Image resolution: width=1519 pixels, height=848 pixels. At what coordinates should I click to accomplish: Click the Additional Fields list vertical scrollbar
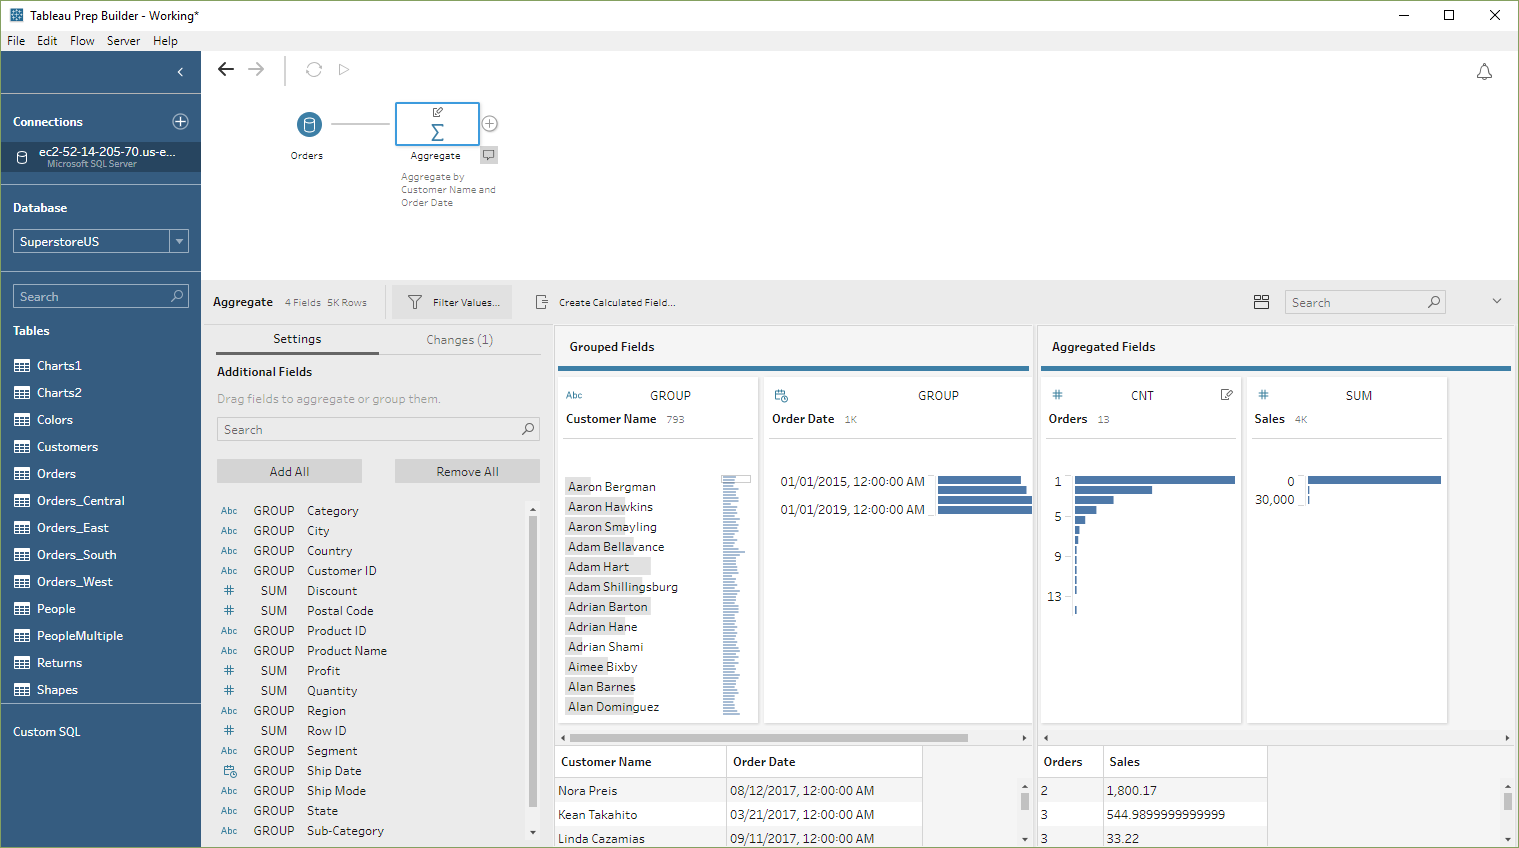point(533,661)
